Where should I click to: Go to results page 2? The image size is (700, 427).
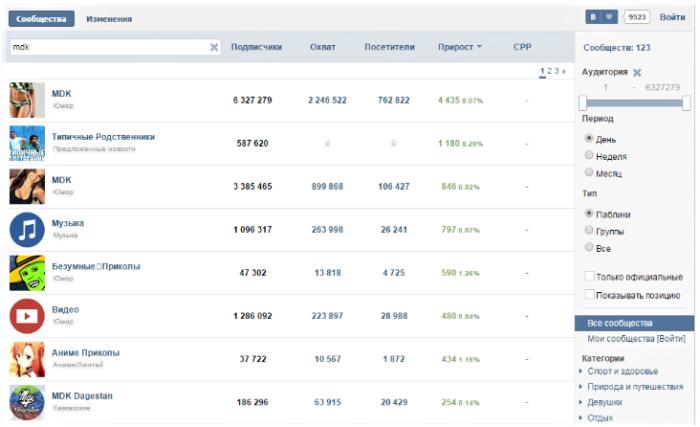[x=550, y=71]
